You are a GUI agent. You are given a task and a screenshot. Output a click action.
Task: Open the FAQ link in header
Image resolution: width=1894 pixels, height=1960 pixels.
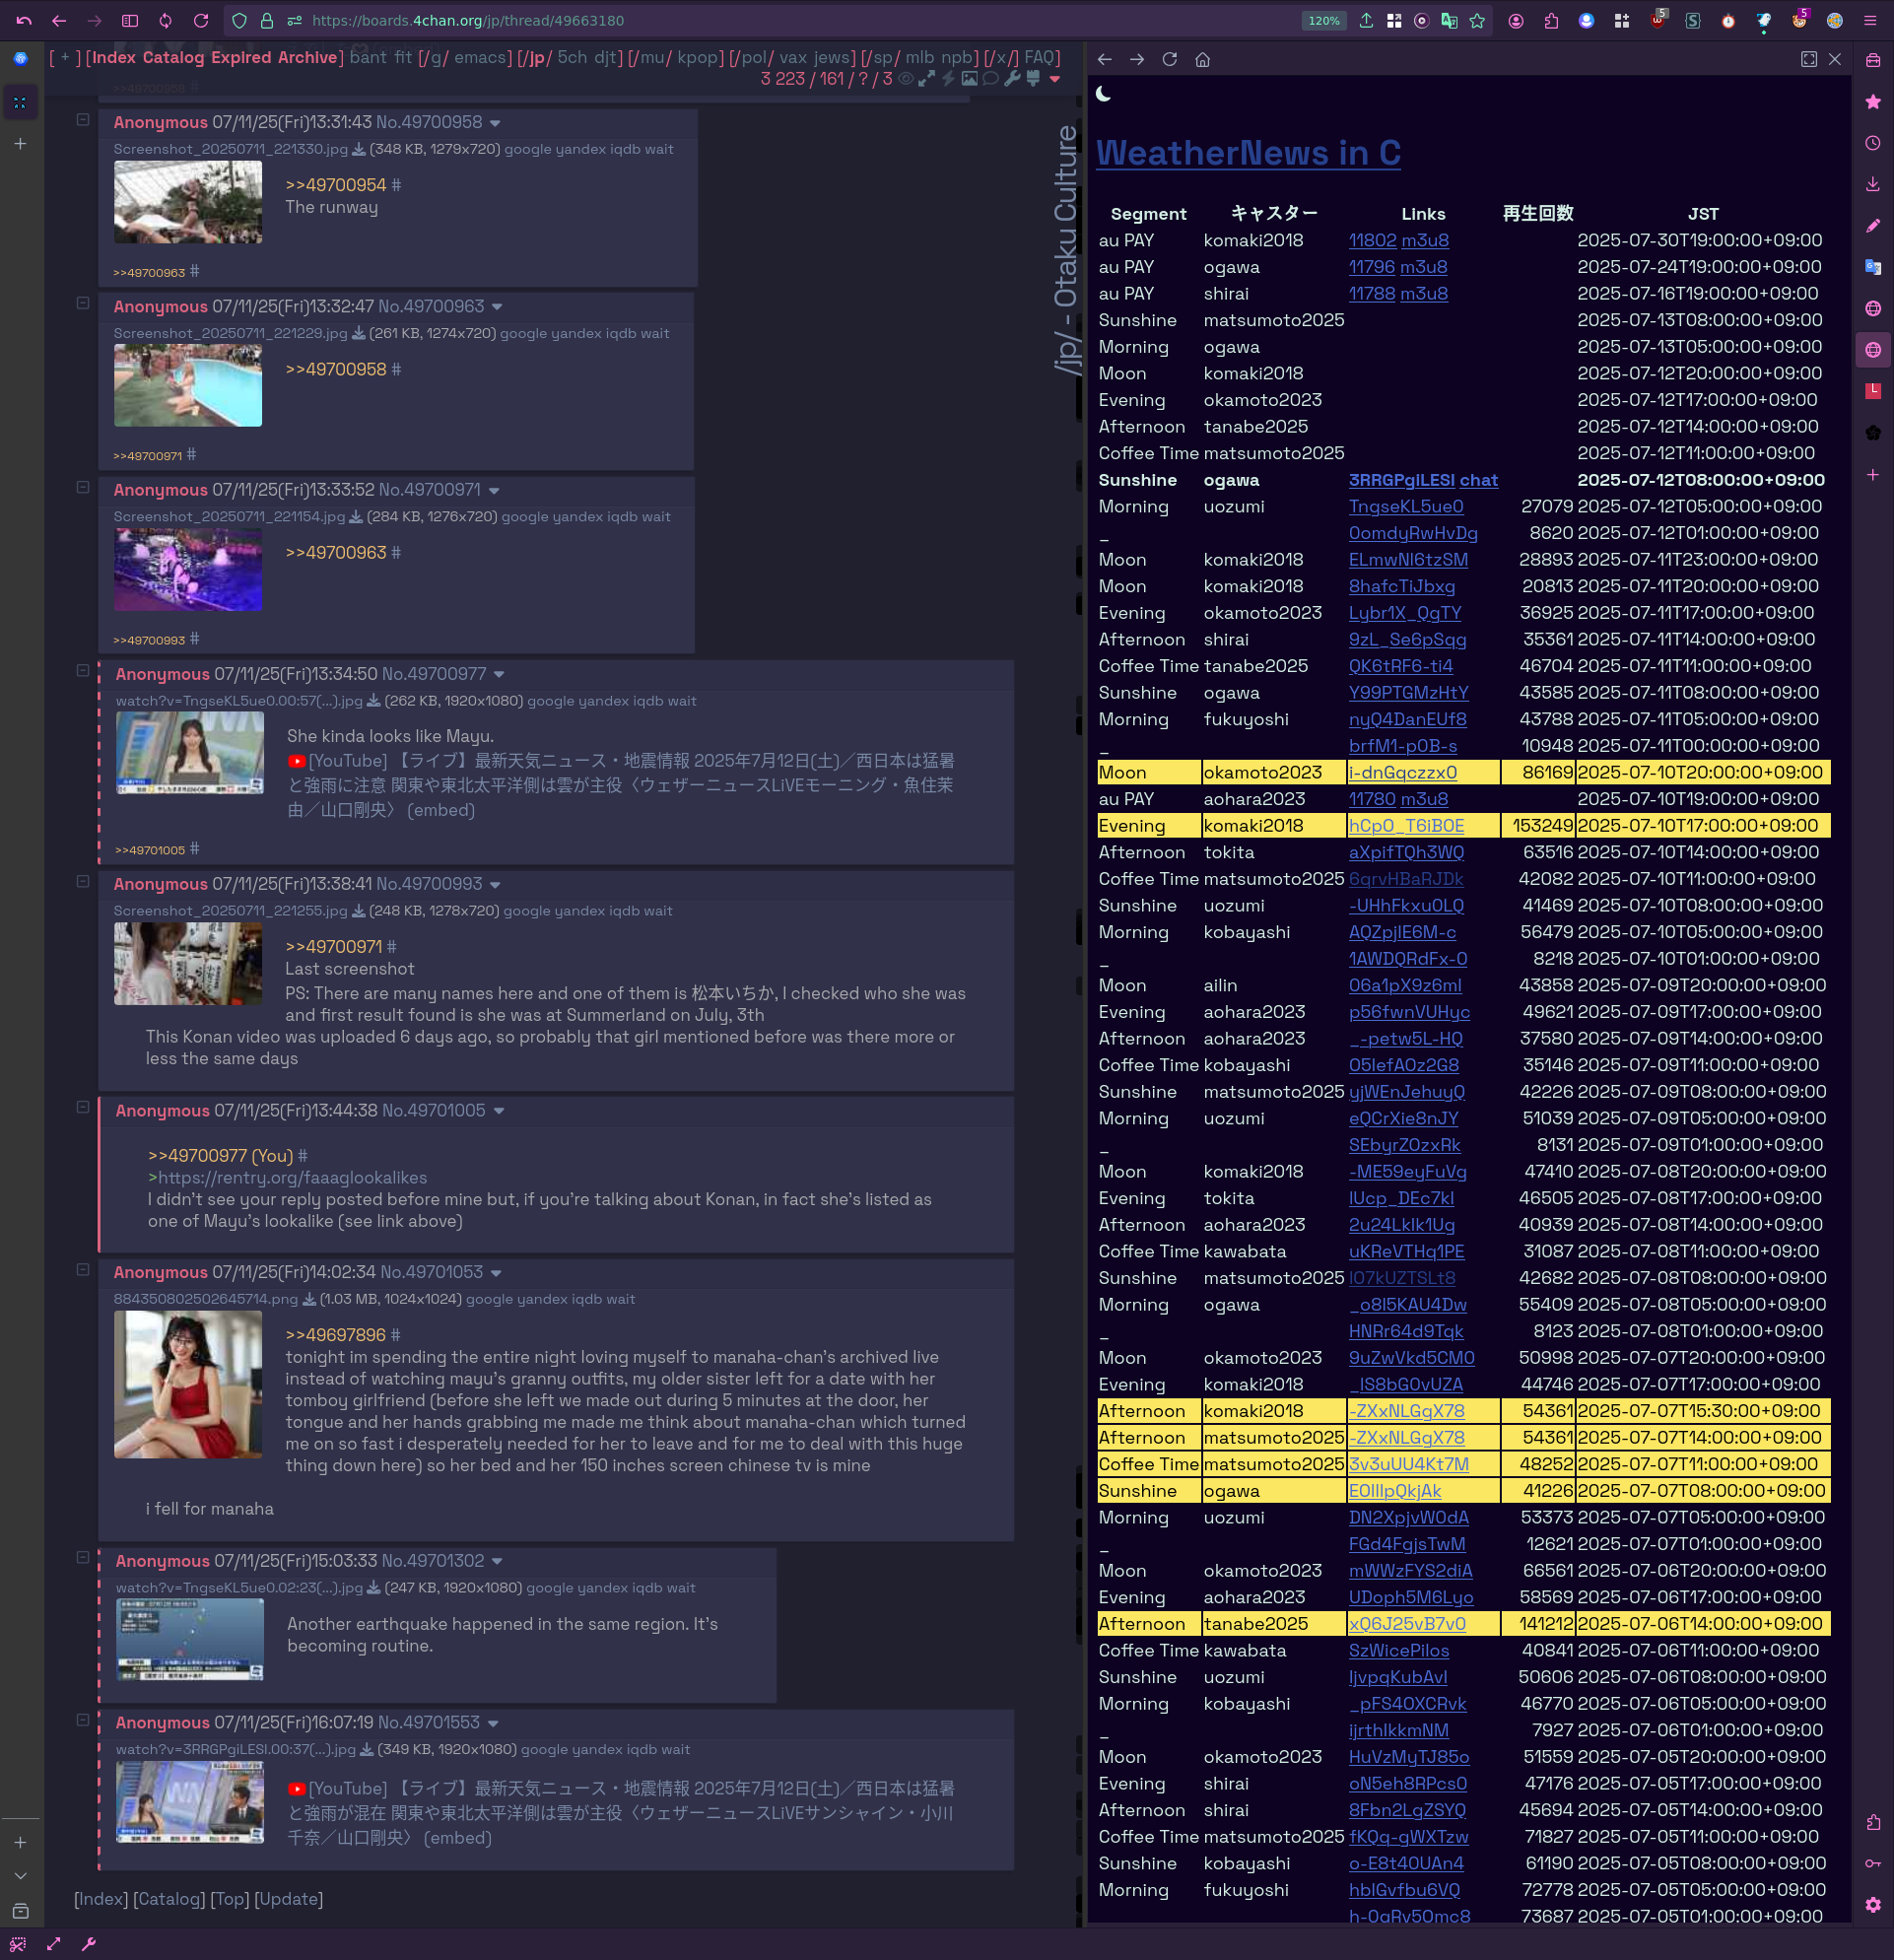(1039, 57)
